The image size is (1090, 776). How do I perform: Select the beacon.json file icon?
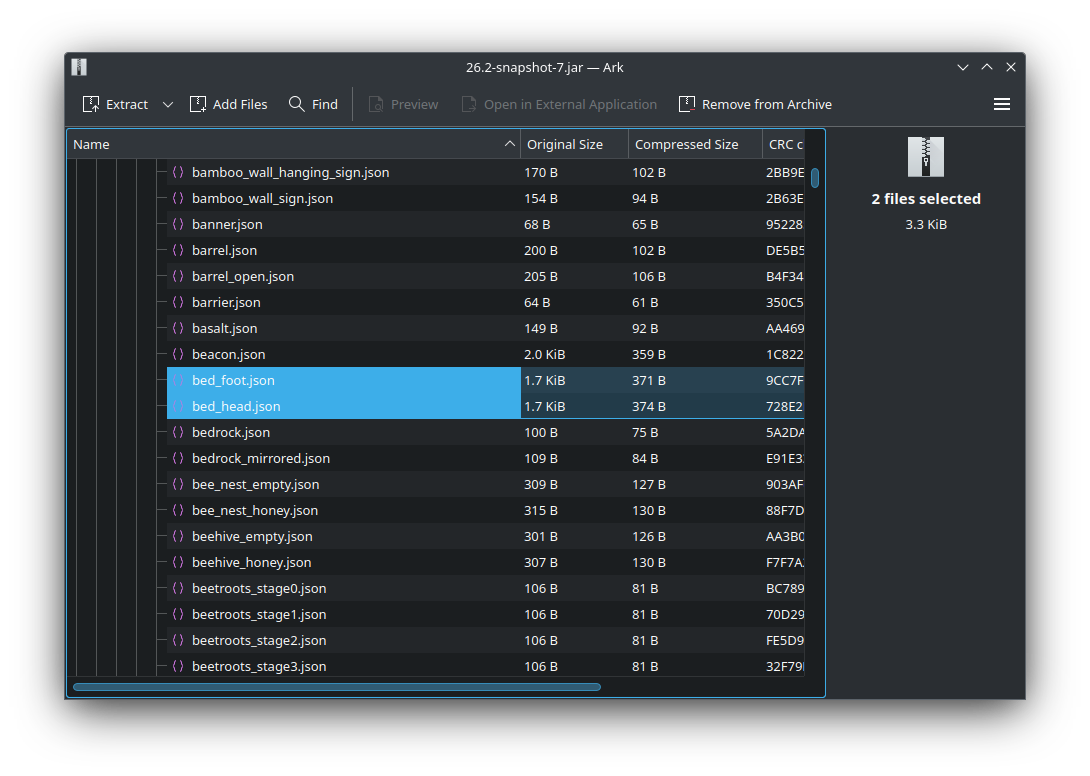click(x=178, y=355)
